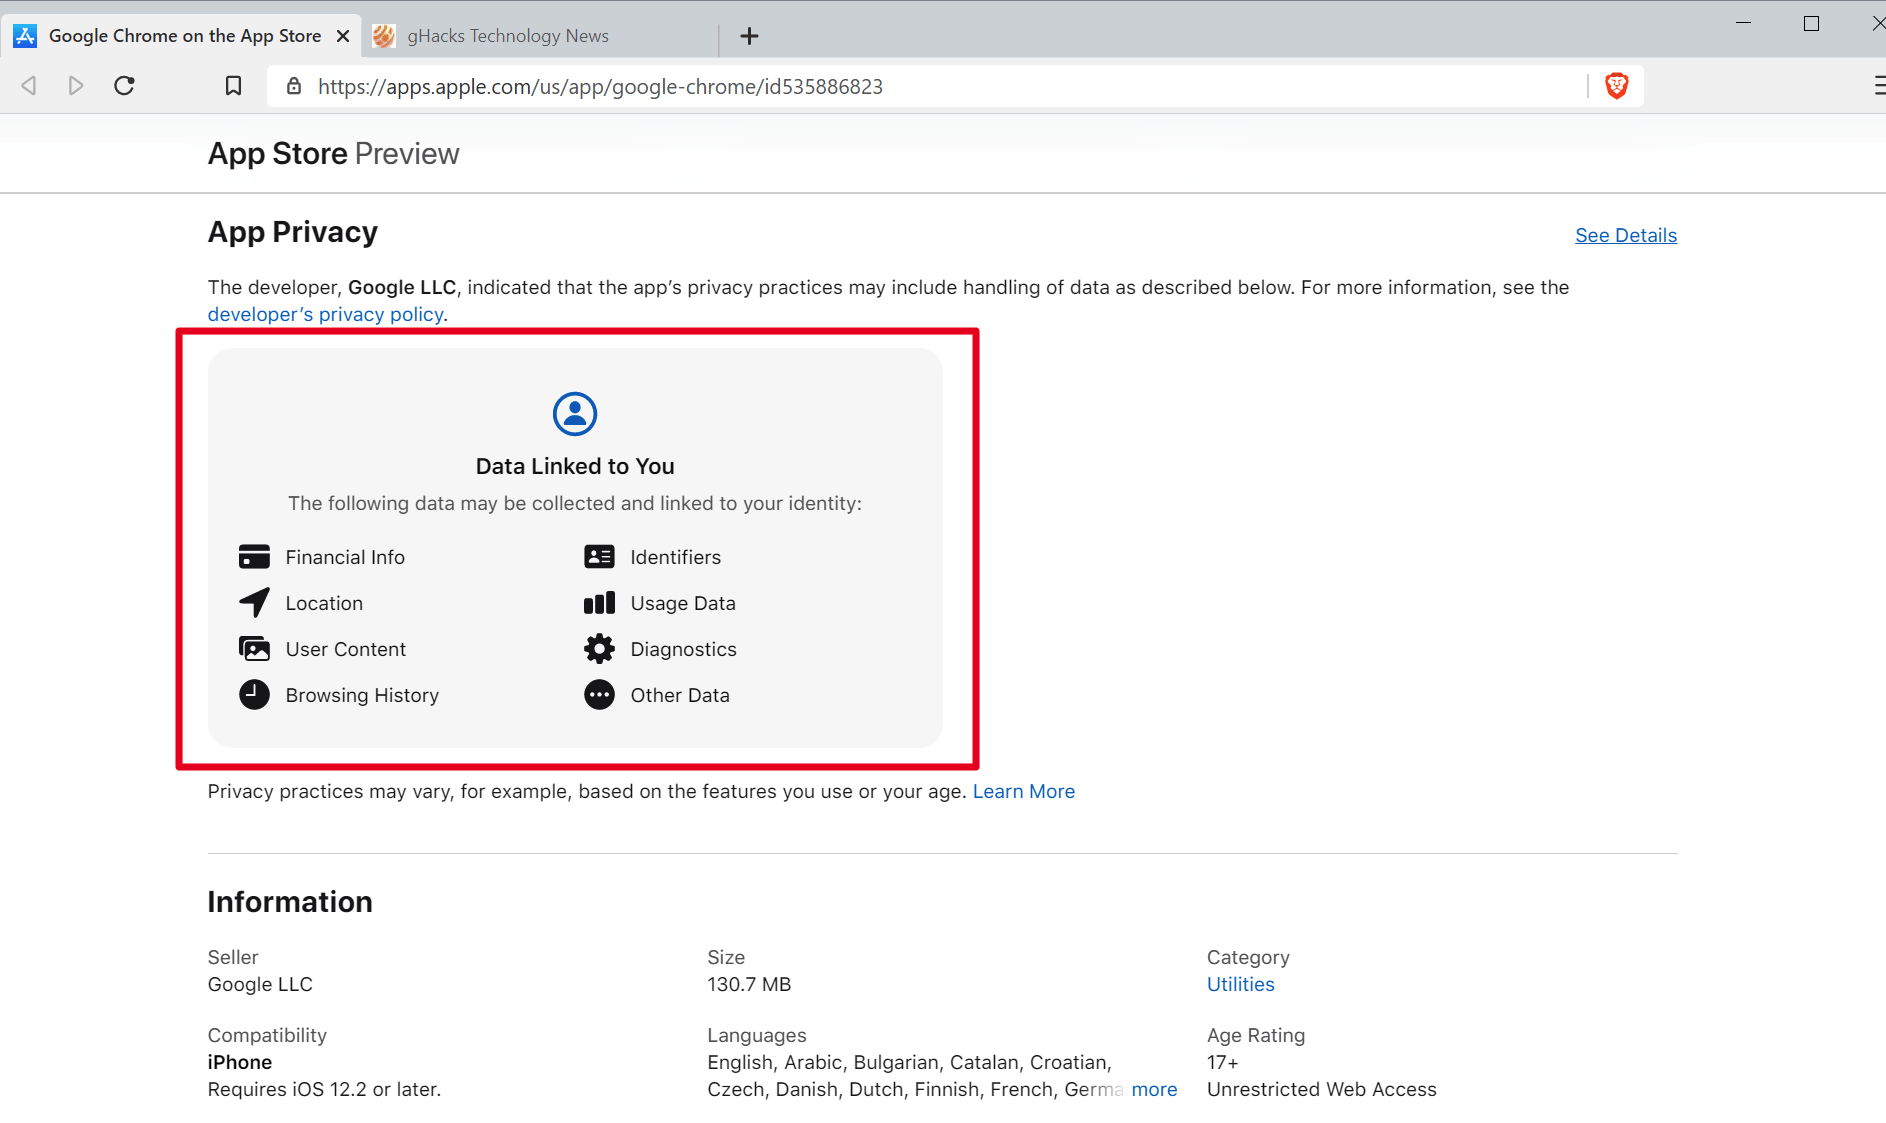Open the See Details link
The image size is (1886, 1123).
(x=1625, y=235)
